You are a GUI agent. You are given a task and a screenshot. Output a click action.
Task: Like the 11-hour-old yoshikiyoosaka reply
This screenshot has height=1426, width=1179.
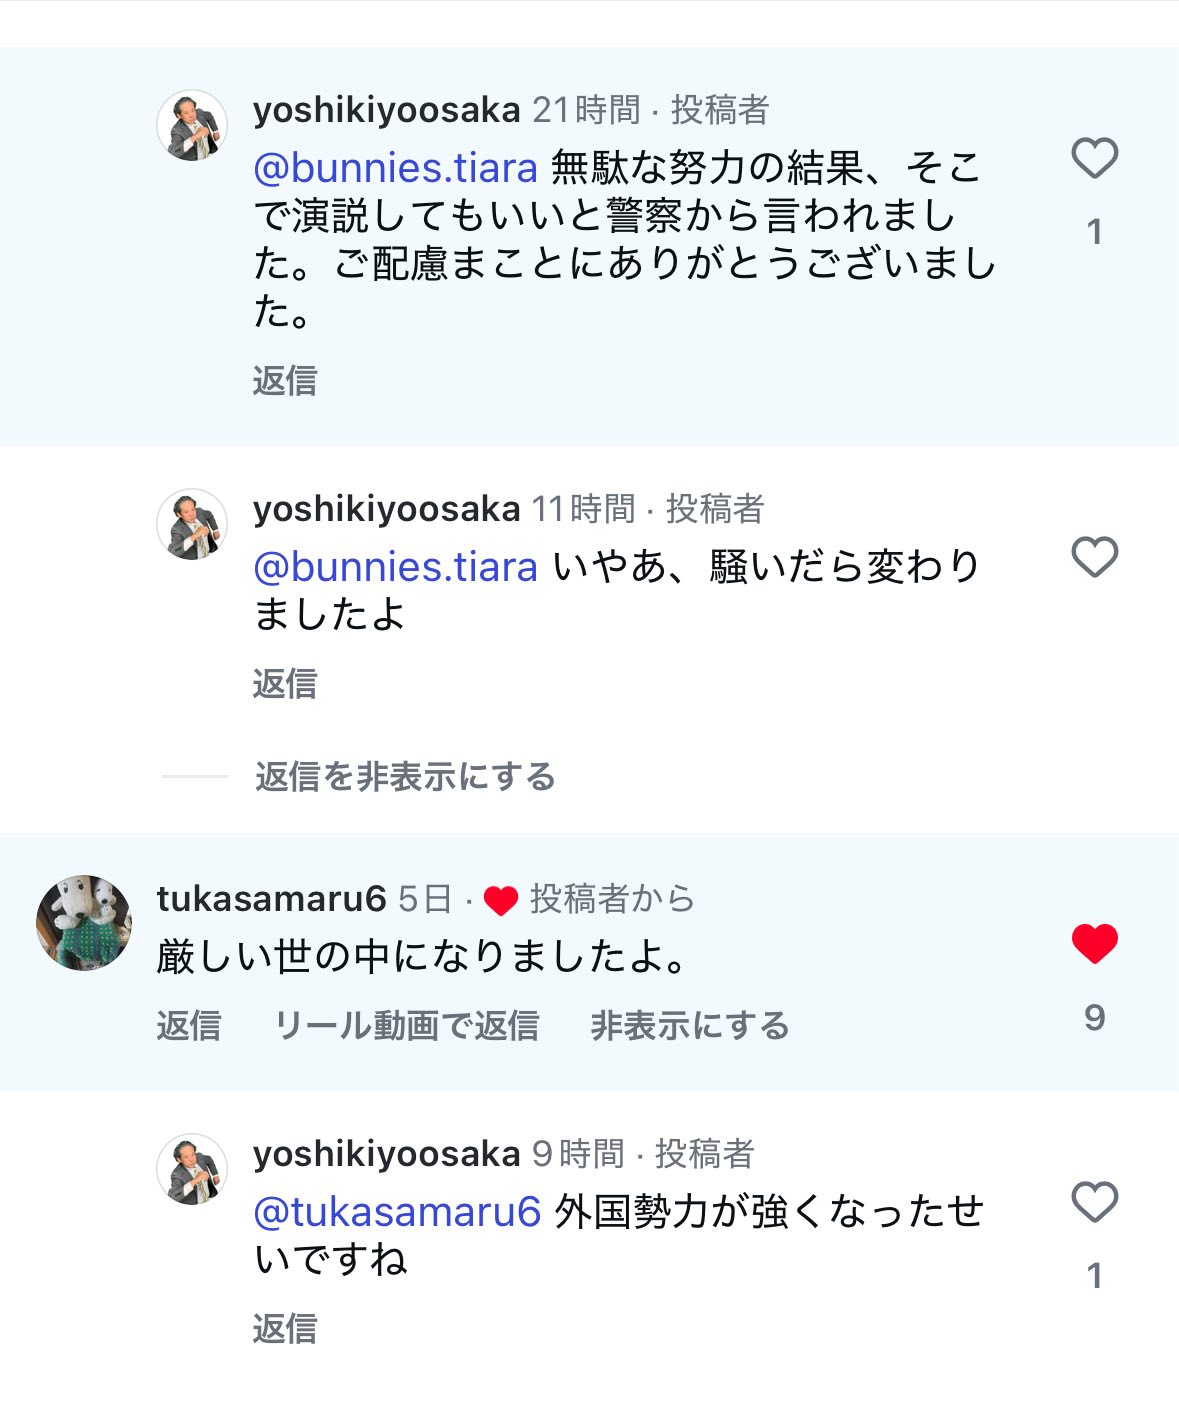click(1094, 557)
